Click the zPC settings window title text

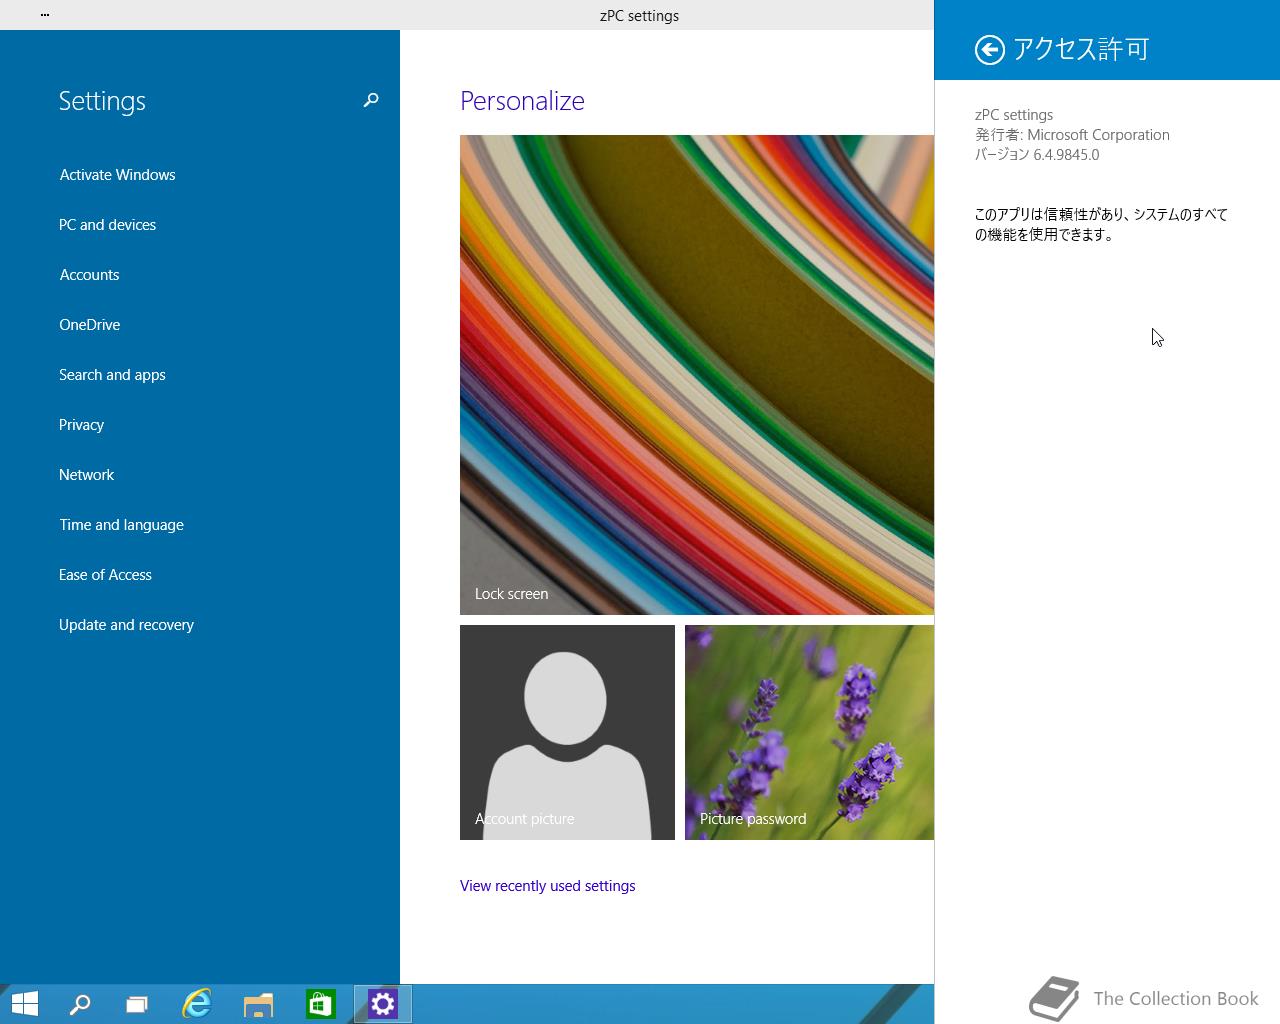pos(639,16)
